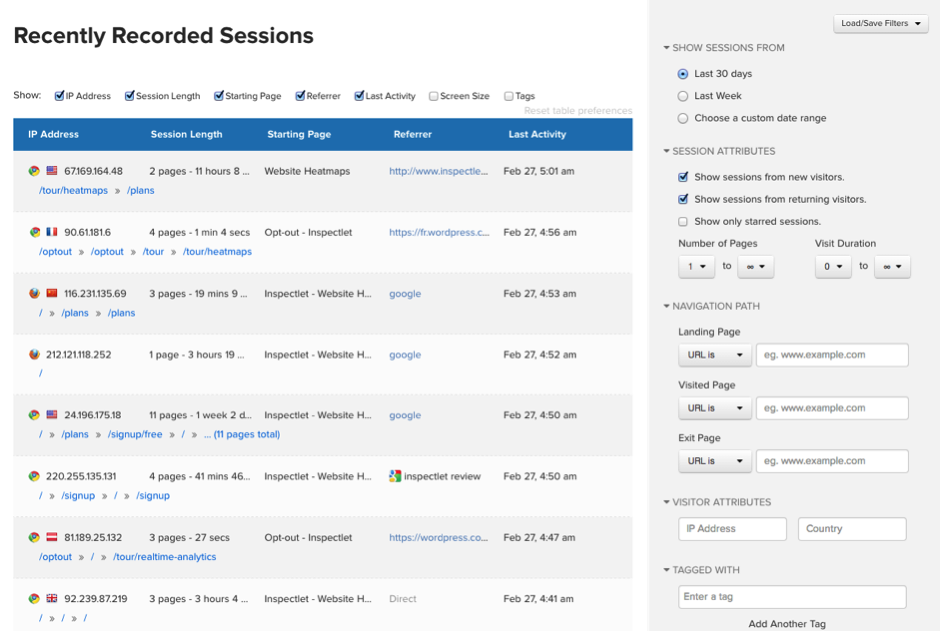
Task: Click the French flag beside 90.61.181.6
Action: (x=52, y=232)
